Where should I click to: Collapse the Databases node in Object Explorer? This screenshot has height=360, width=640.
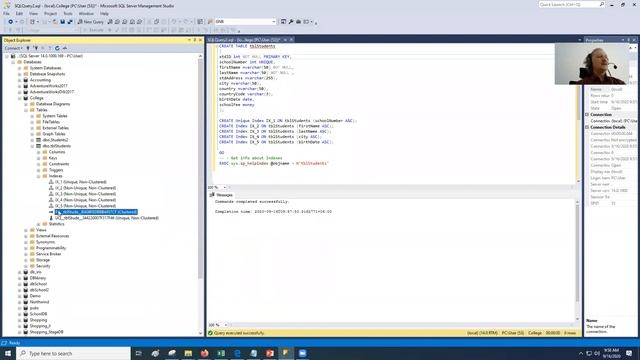pos(13,62)
